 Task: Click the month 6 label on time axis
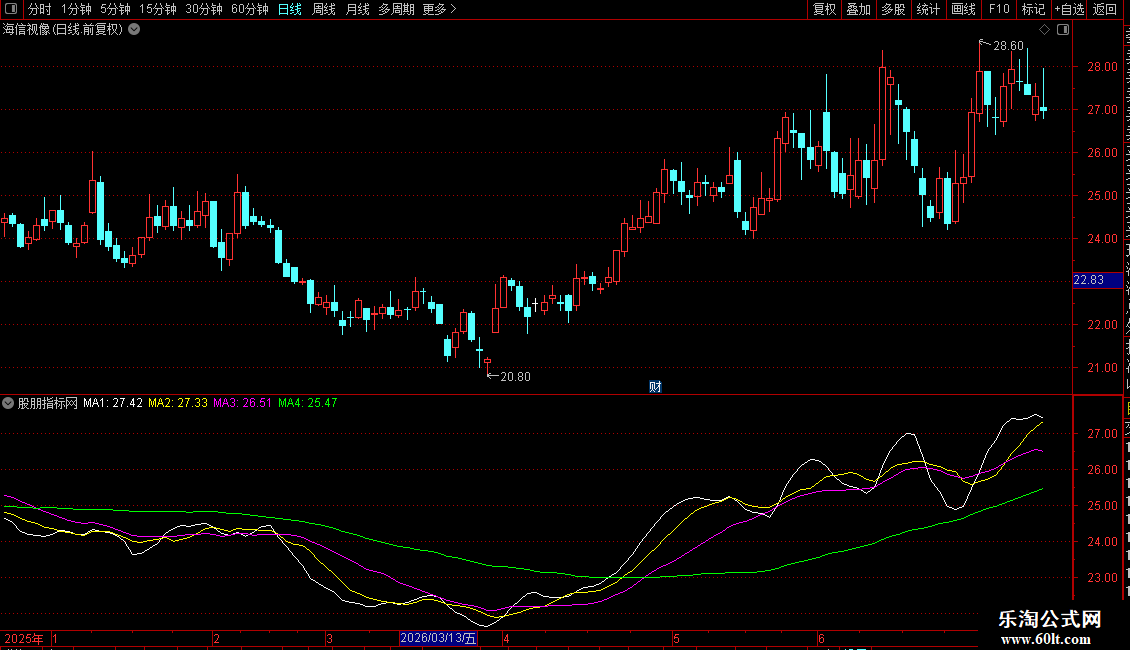pyautogui.click(x=821, y=638)
